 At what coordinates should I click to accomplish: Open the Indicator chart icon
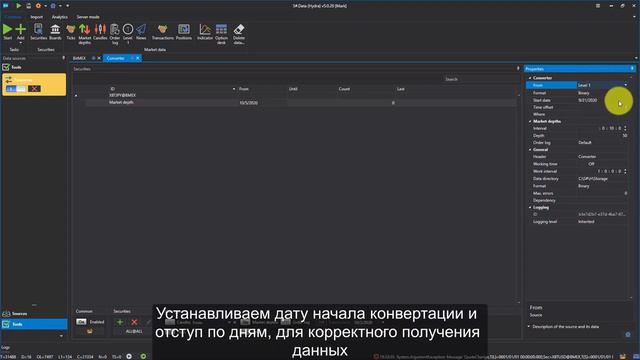[x=205, y=29]
